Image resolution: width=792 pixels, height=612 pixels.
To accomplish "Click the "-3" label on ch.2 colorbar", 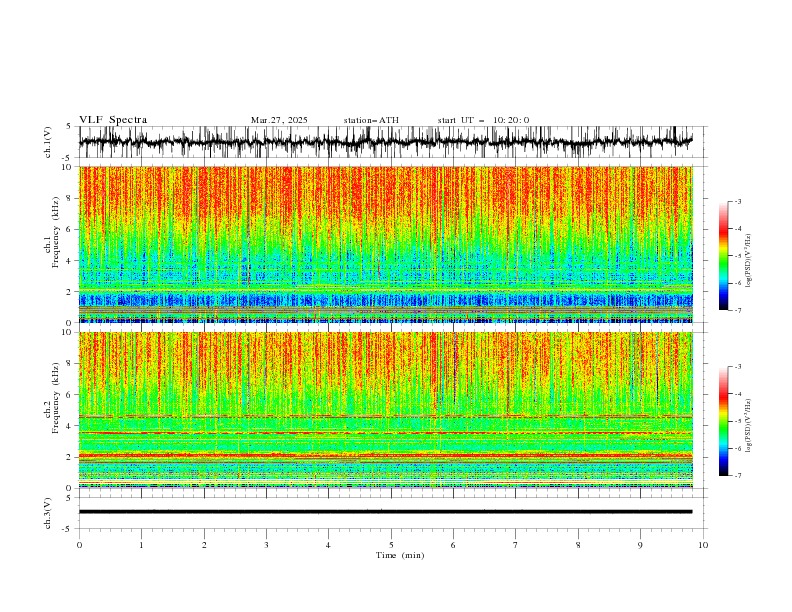I will [738, 367].
